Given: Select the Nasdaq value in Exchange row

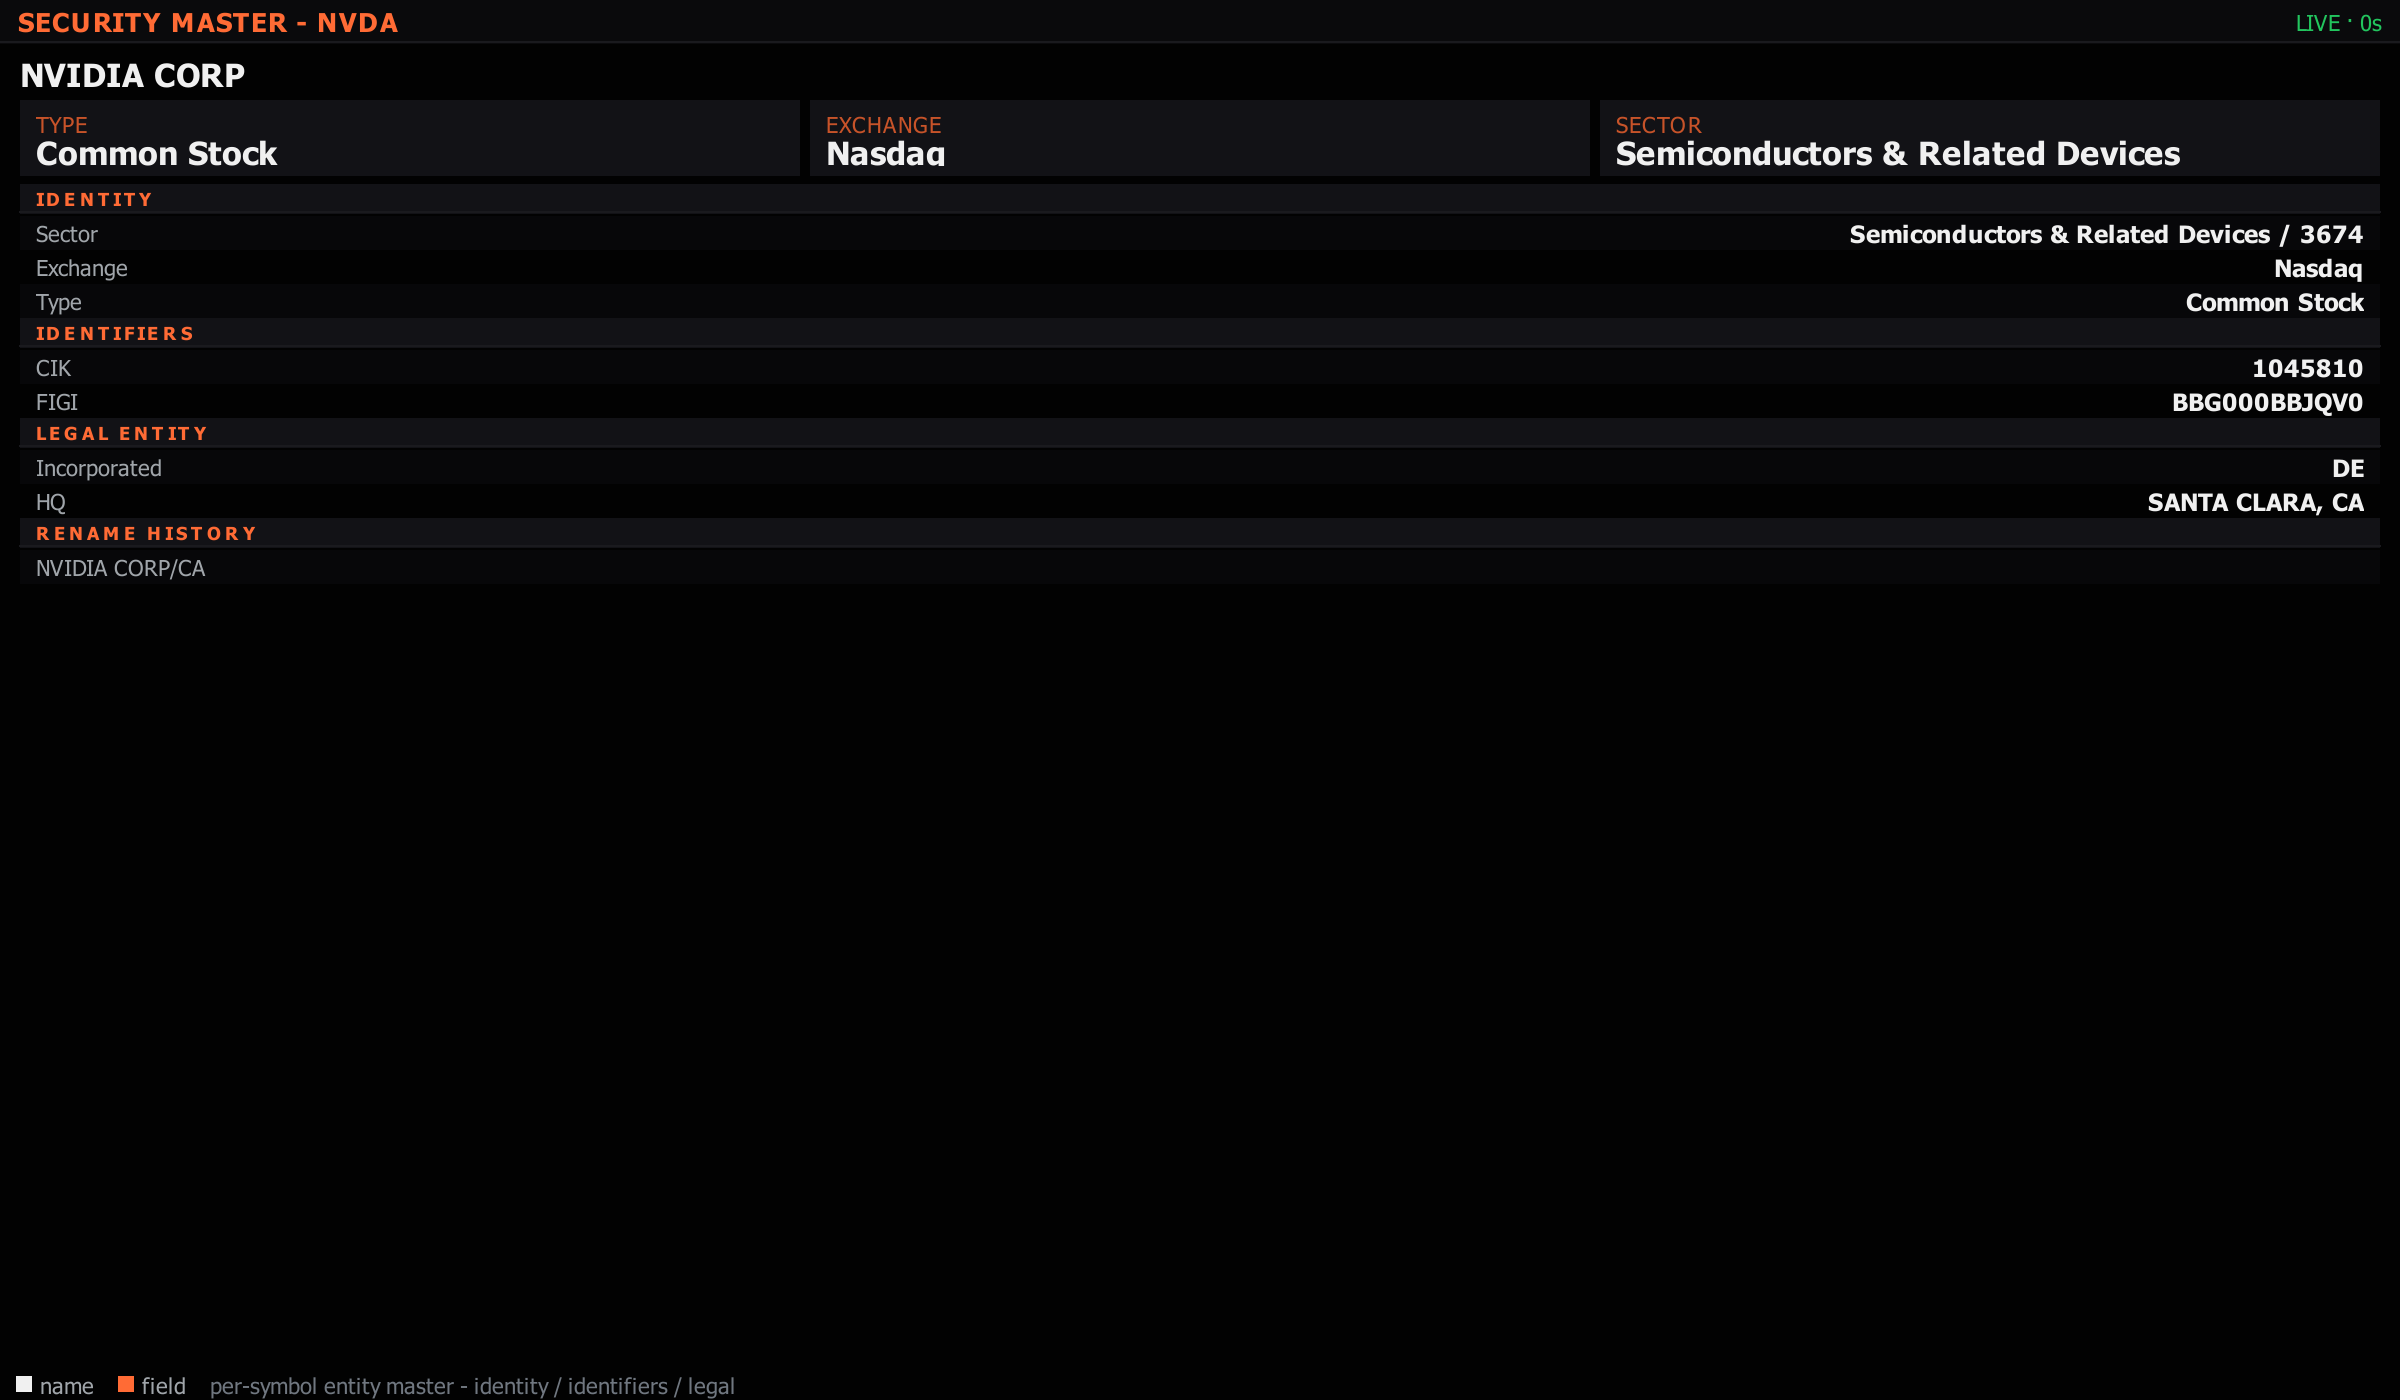Looking at the screenshot, I should [x=2318, y=269].
